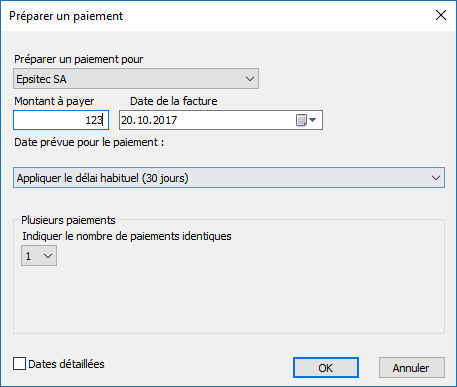The image size is (457, 387).
Task: Click the Préparer un paiement pour label
Action: coord(78,59)
